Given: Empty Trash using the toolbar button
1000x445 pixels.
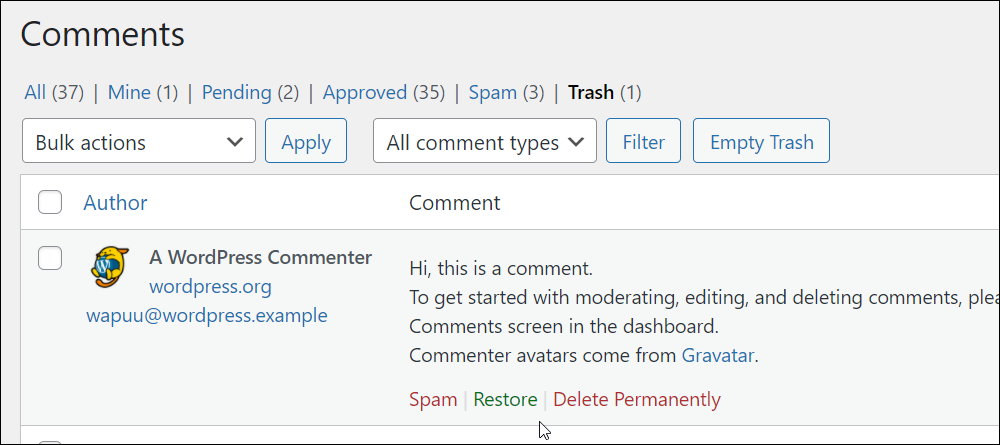Looking at the screenshot, I should [x=761, y=140].
